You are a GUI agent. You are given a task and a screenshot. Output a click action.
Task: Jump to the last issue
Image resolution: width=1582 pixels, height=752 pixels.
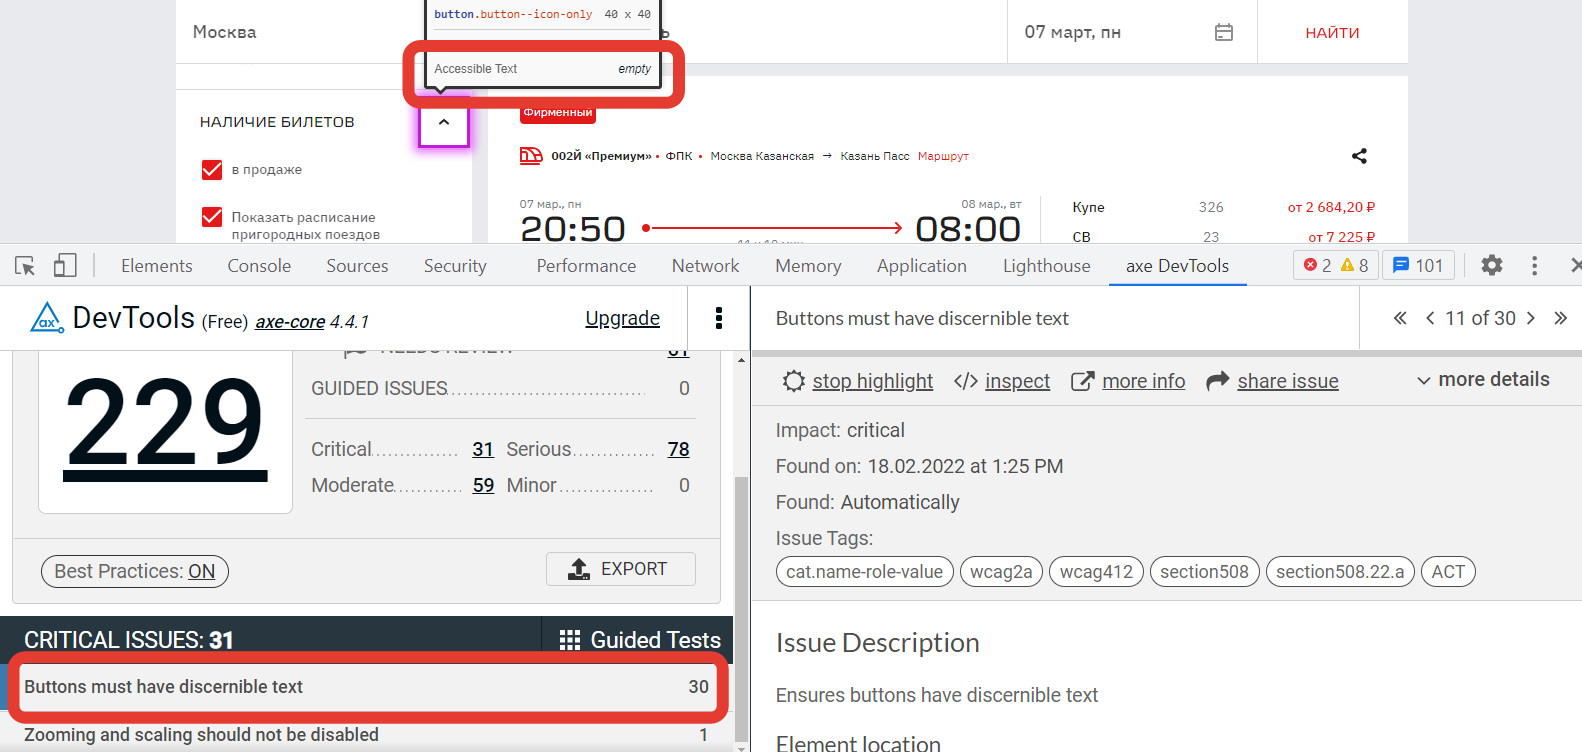point(1560,318)
